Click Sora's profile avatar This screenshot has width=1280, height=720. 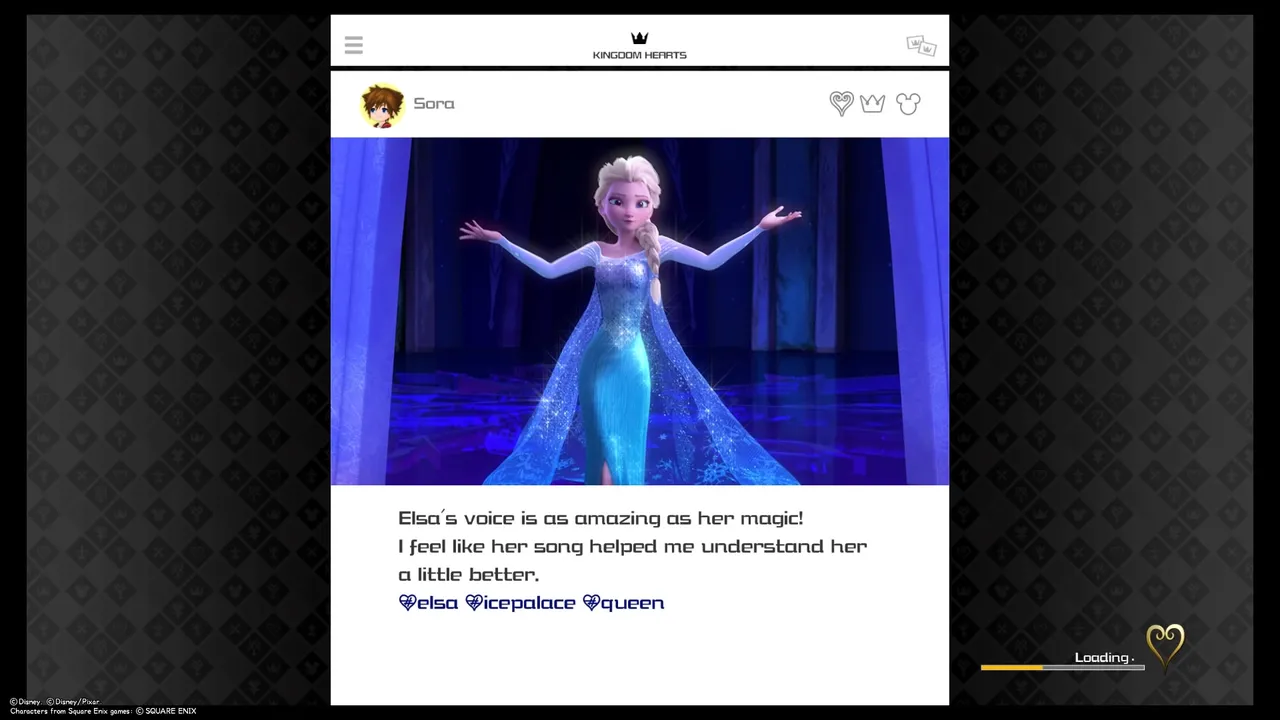382,104
